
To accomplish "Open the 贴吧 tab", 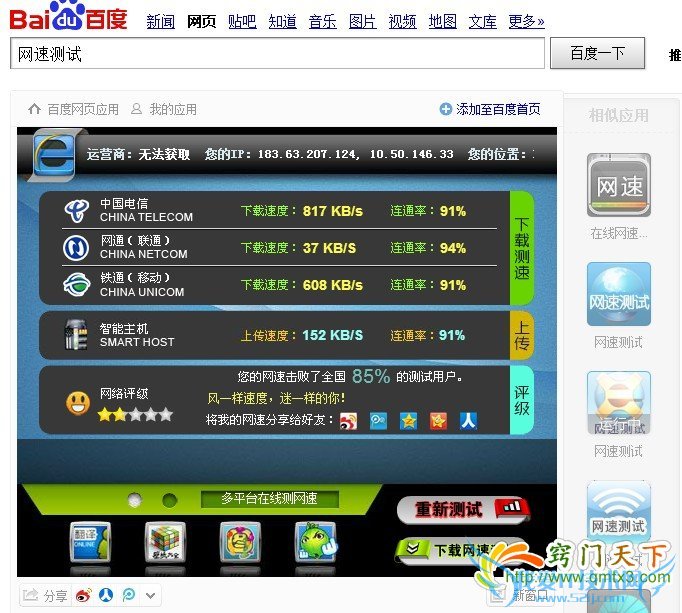I will point(242,21).
